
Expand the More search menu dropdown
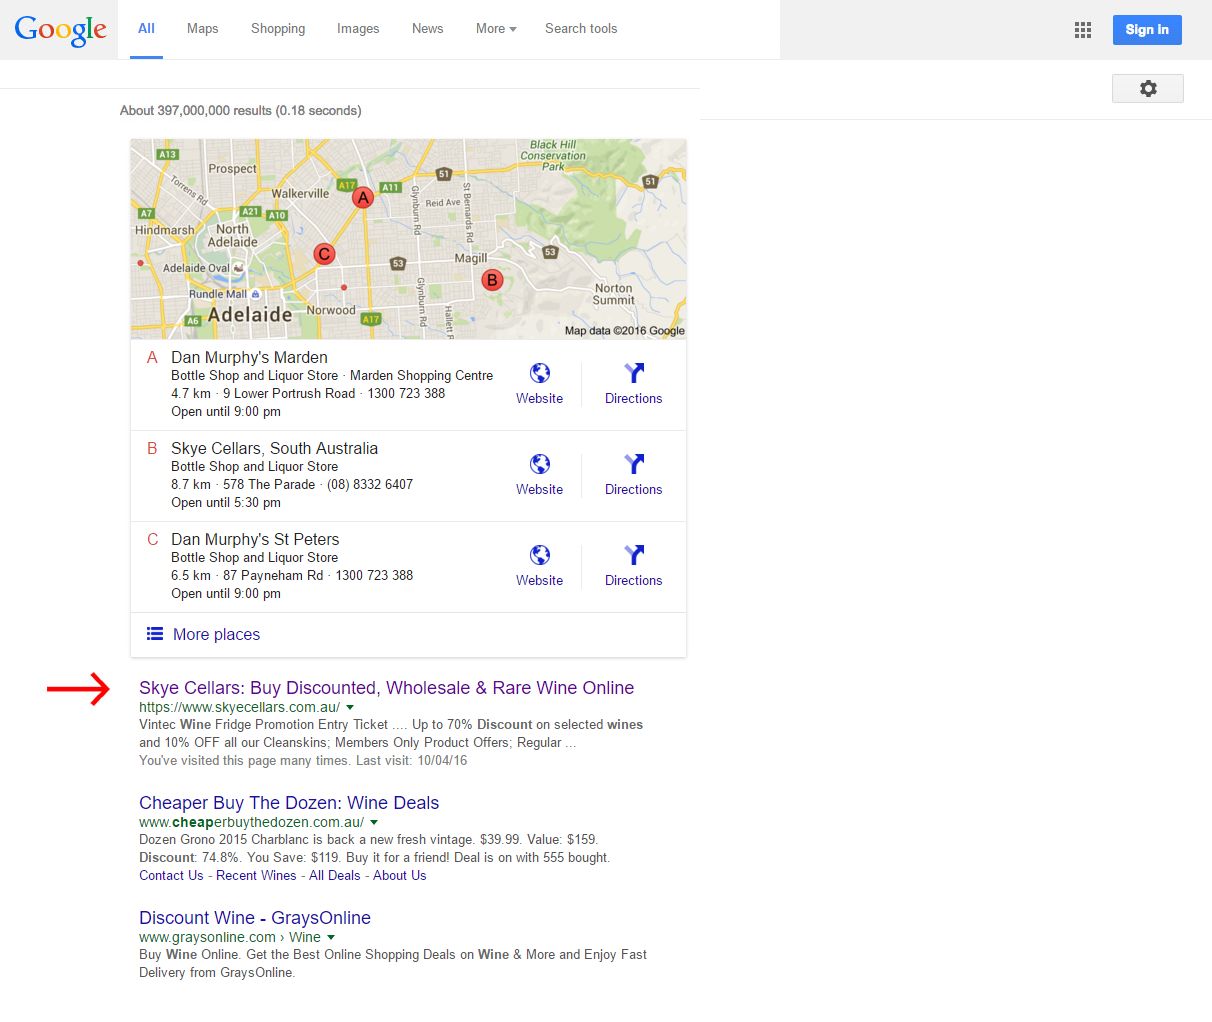(x=496, y=29)
